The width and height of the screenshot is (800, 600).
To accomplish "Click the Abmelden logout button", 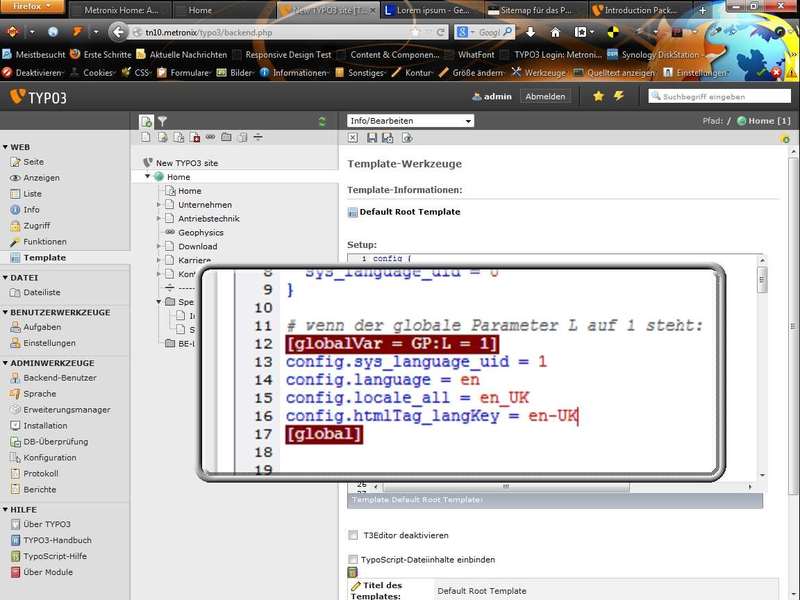I will coord(546,96).
